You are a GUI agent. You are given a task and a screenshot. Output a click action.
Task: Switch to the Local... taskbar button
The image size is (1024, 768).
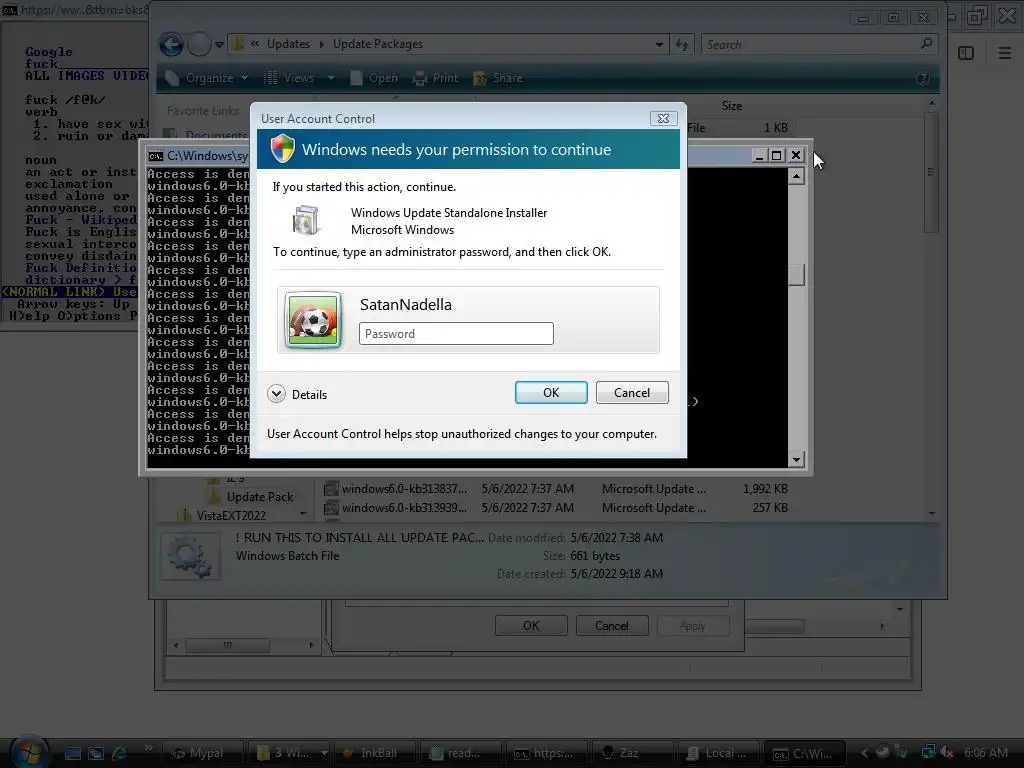click(x=718, y=753)
